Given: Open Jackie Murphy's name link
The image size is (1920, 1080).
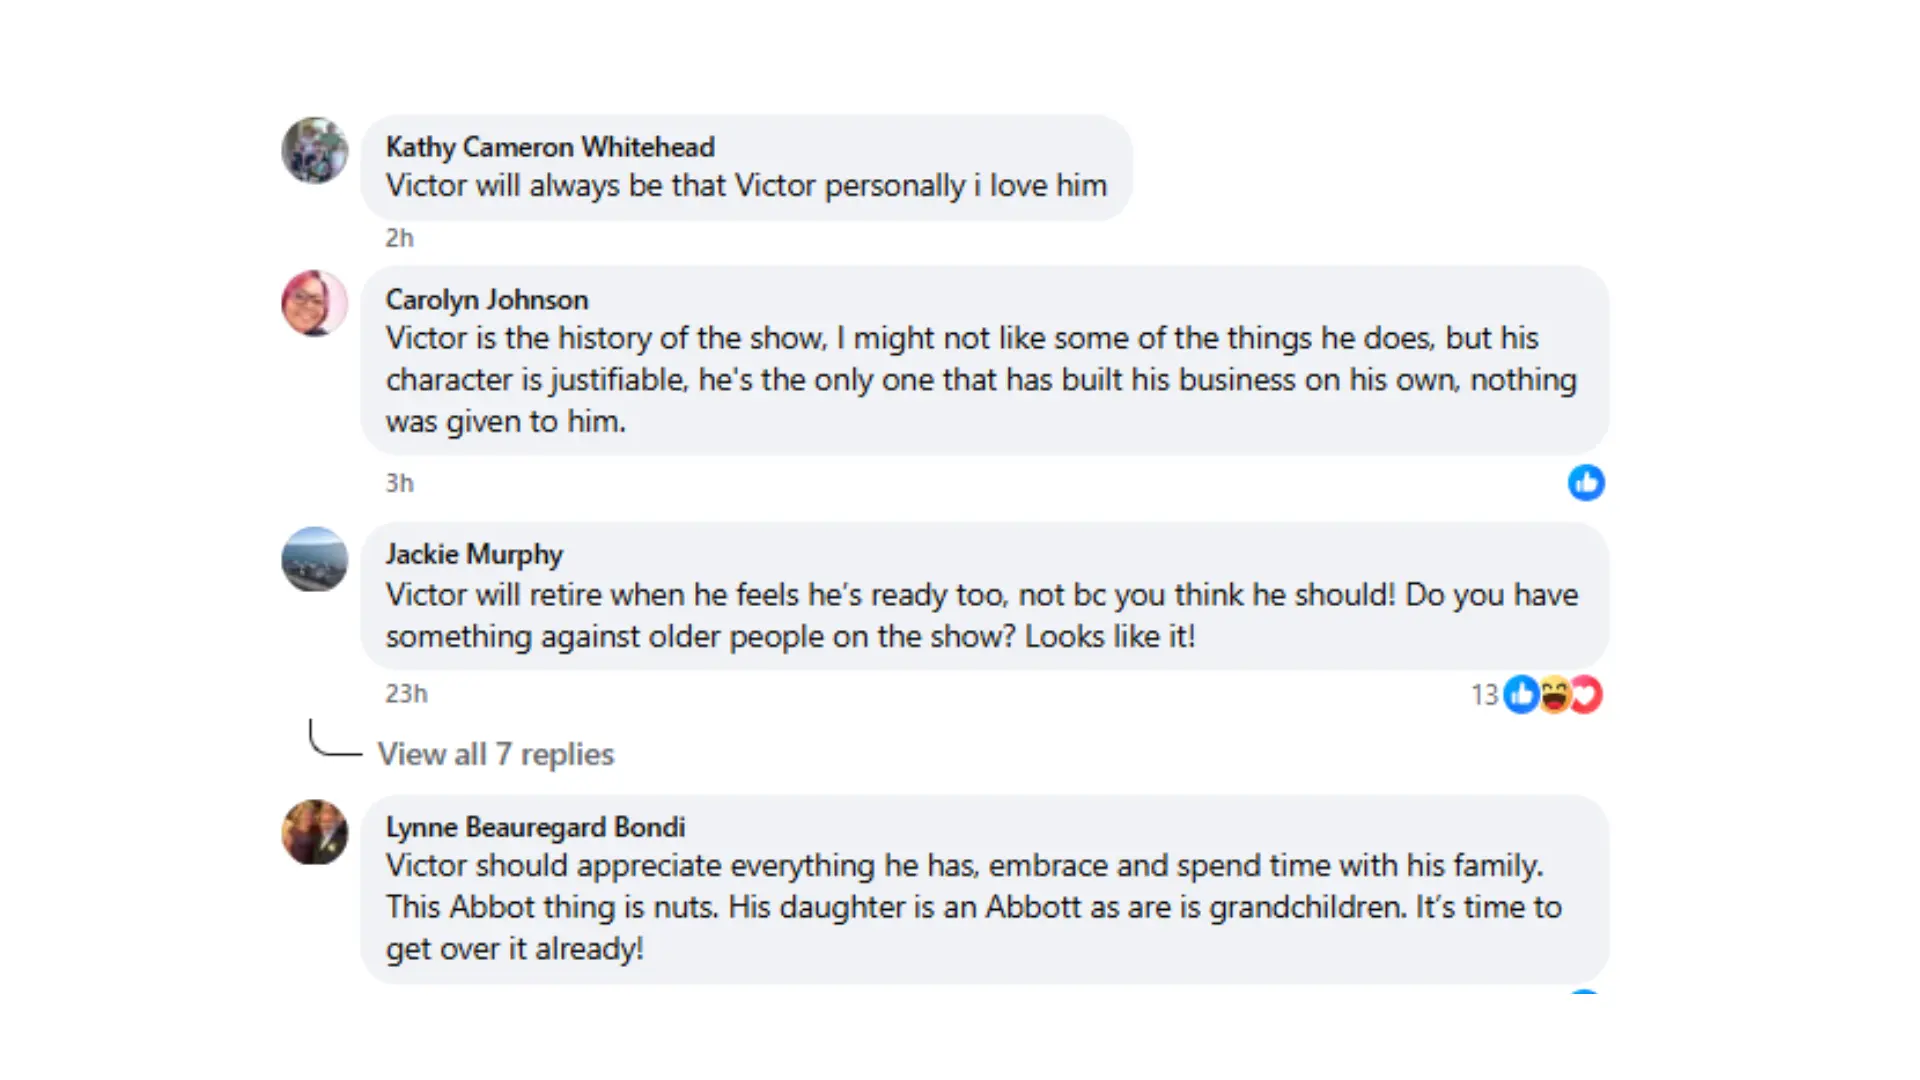Looking at the screenshot, I should 474,554.
